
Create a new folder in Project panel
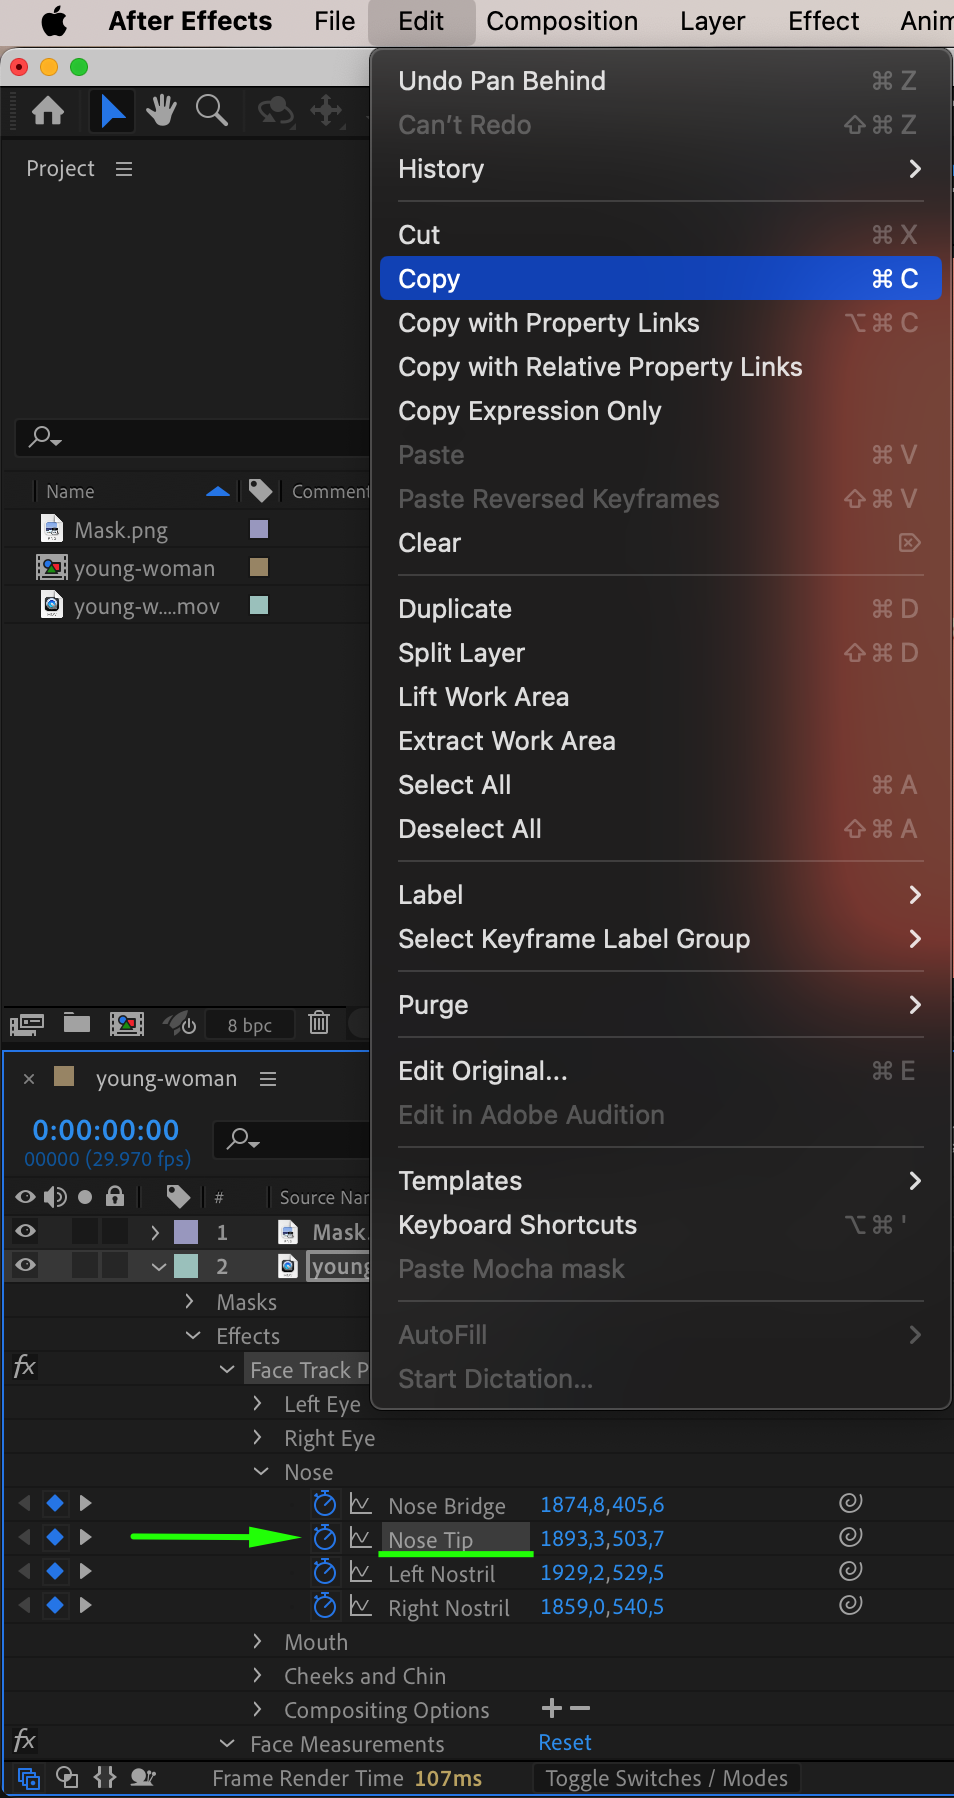77,1023
